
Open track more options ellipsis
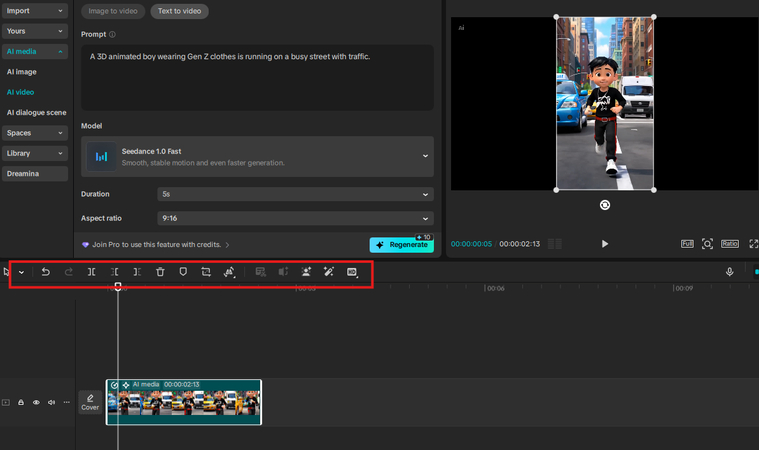pyautogui.click(x=66, y=402)
